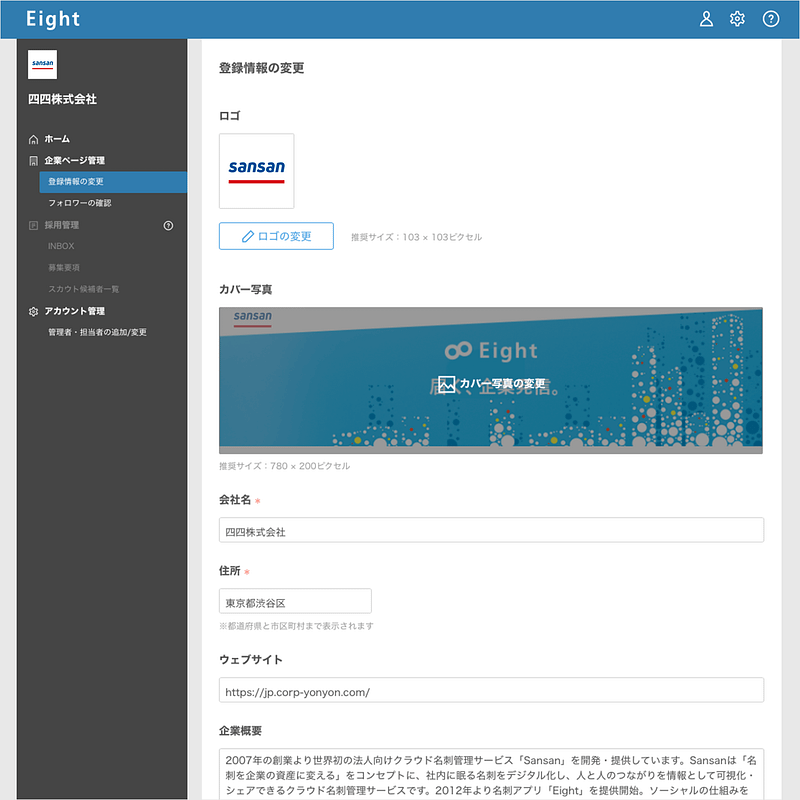800x800 pixels.
Task: Click the 登録情報の変更 page heading
Action: click(x=262, y=68)
